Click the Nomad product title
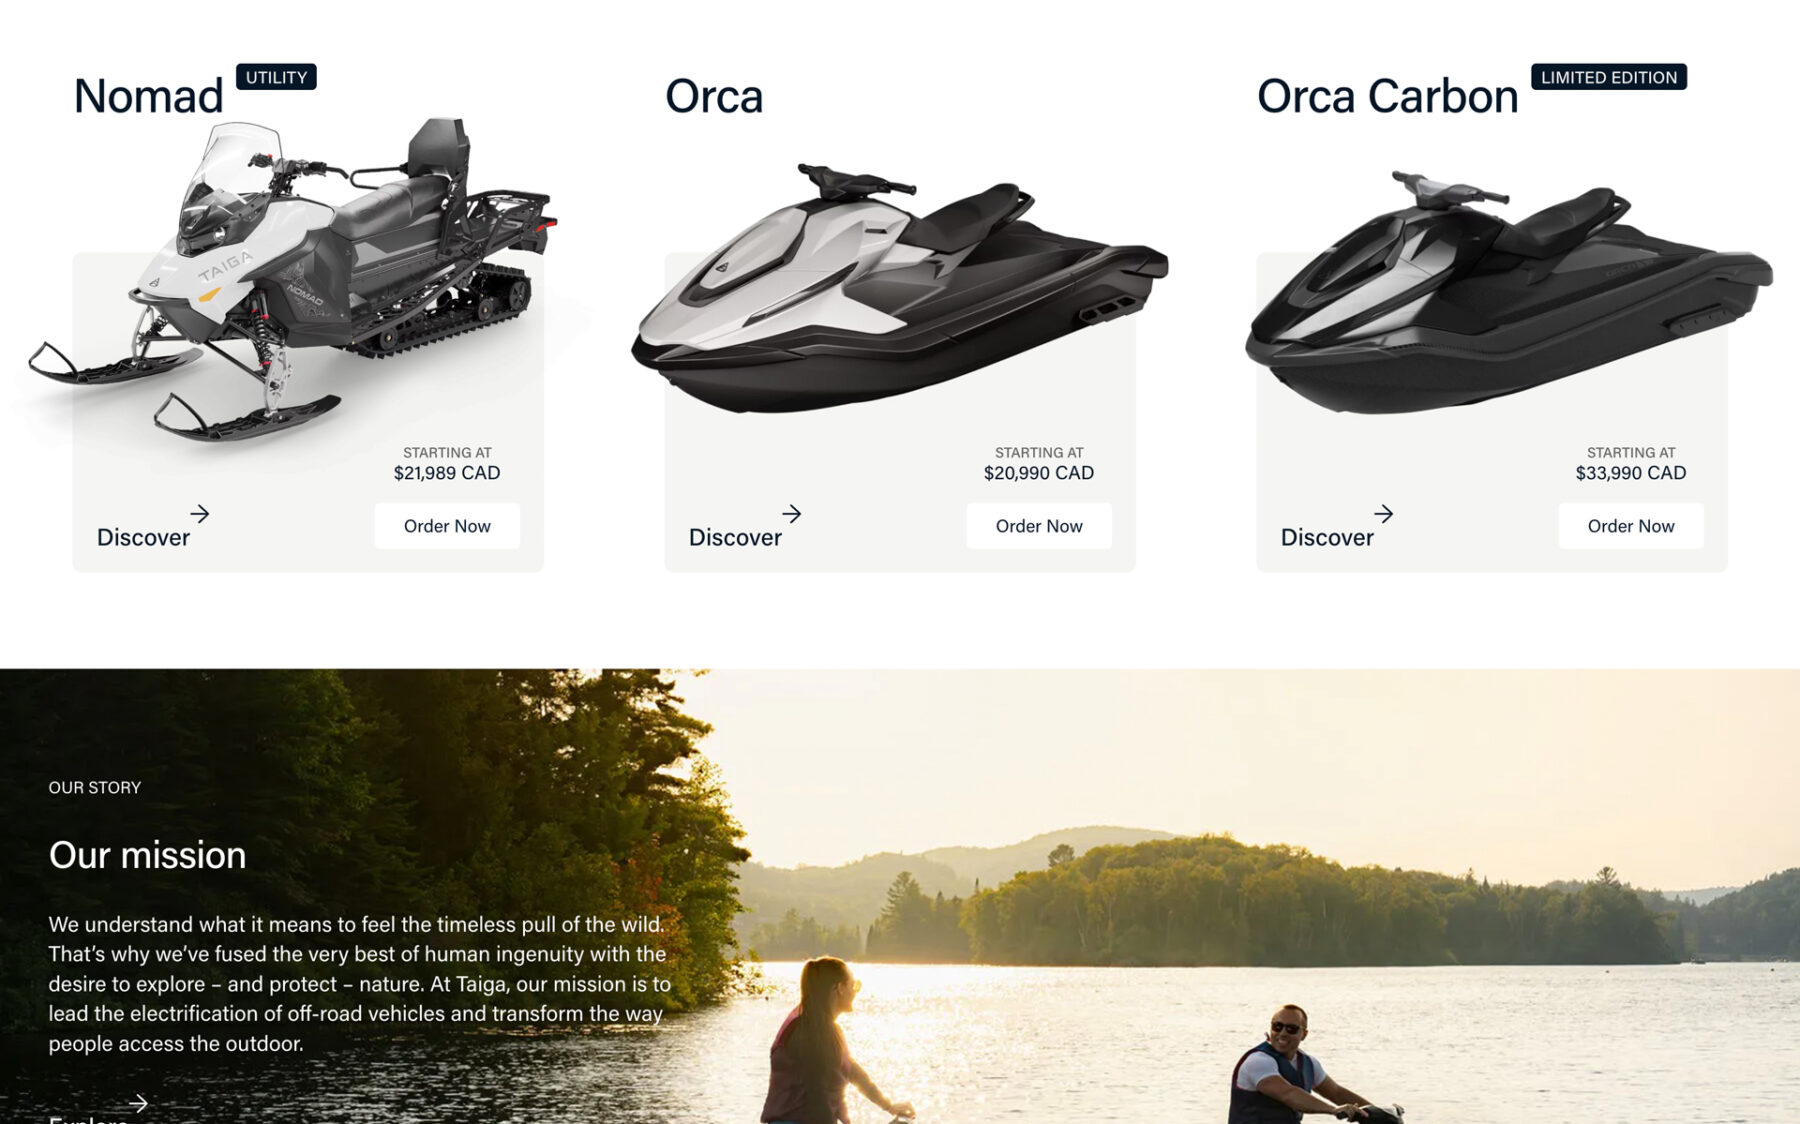The width and height of the screenshot is (1800, 1124). (x=148, y=97)
